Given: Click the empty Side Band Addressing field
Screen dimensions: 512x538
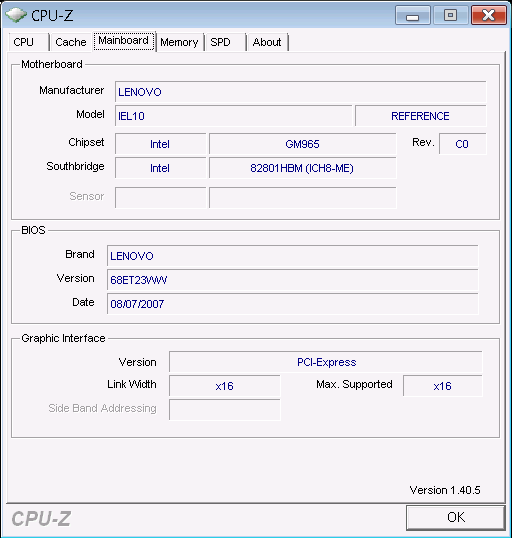Looking at the screenshot, I should click(225, 410).
